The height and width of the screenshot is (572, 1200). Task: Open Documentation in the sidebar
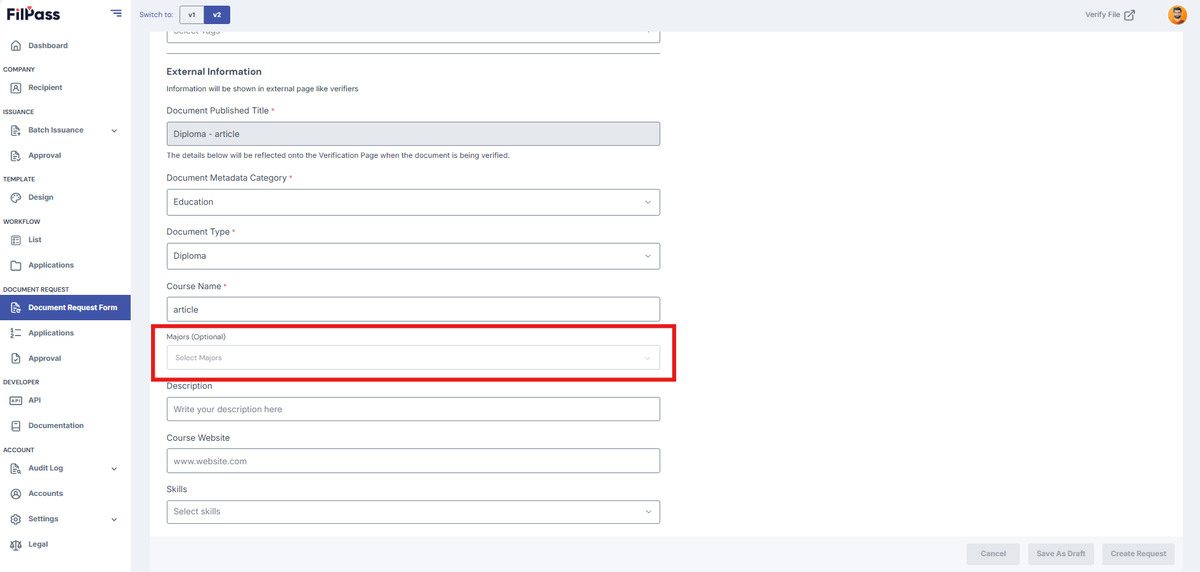(x=56, y=426)
